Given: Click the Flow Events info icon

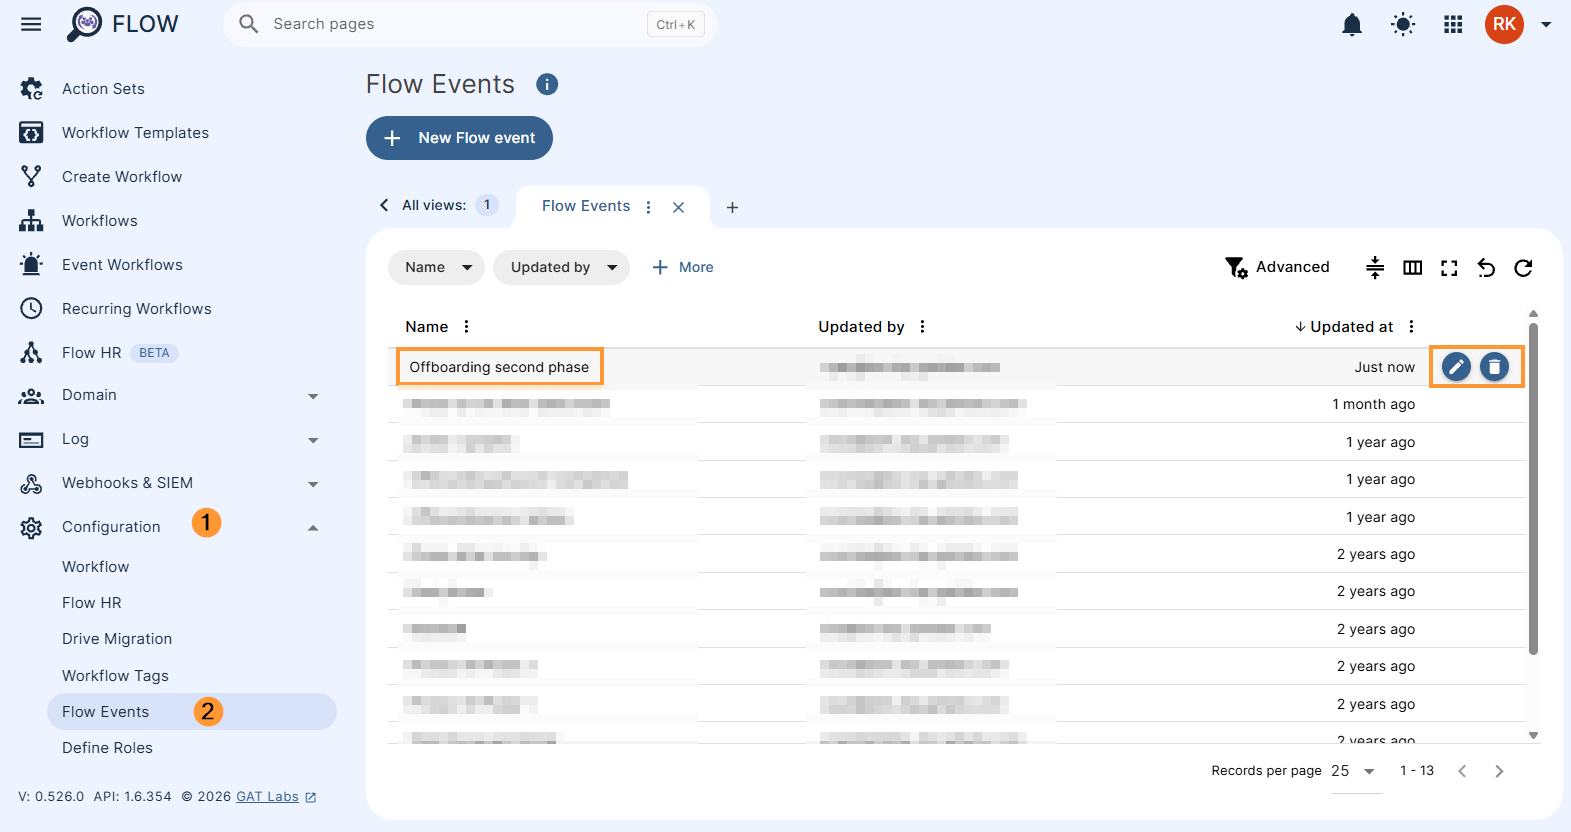Looking at the screenshot, I should (x=547, y=84).
